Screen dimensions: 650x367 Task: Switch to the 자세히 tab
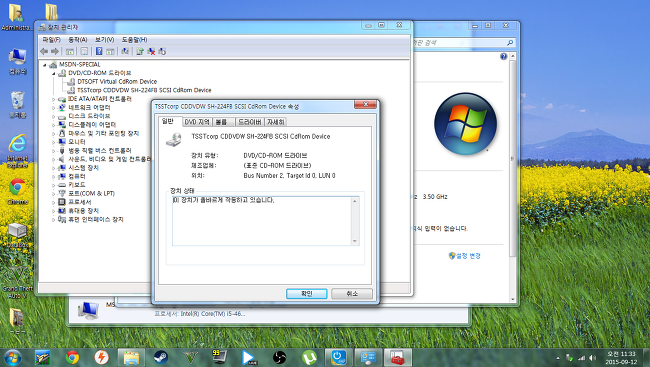tap(276, 122)
